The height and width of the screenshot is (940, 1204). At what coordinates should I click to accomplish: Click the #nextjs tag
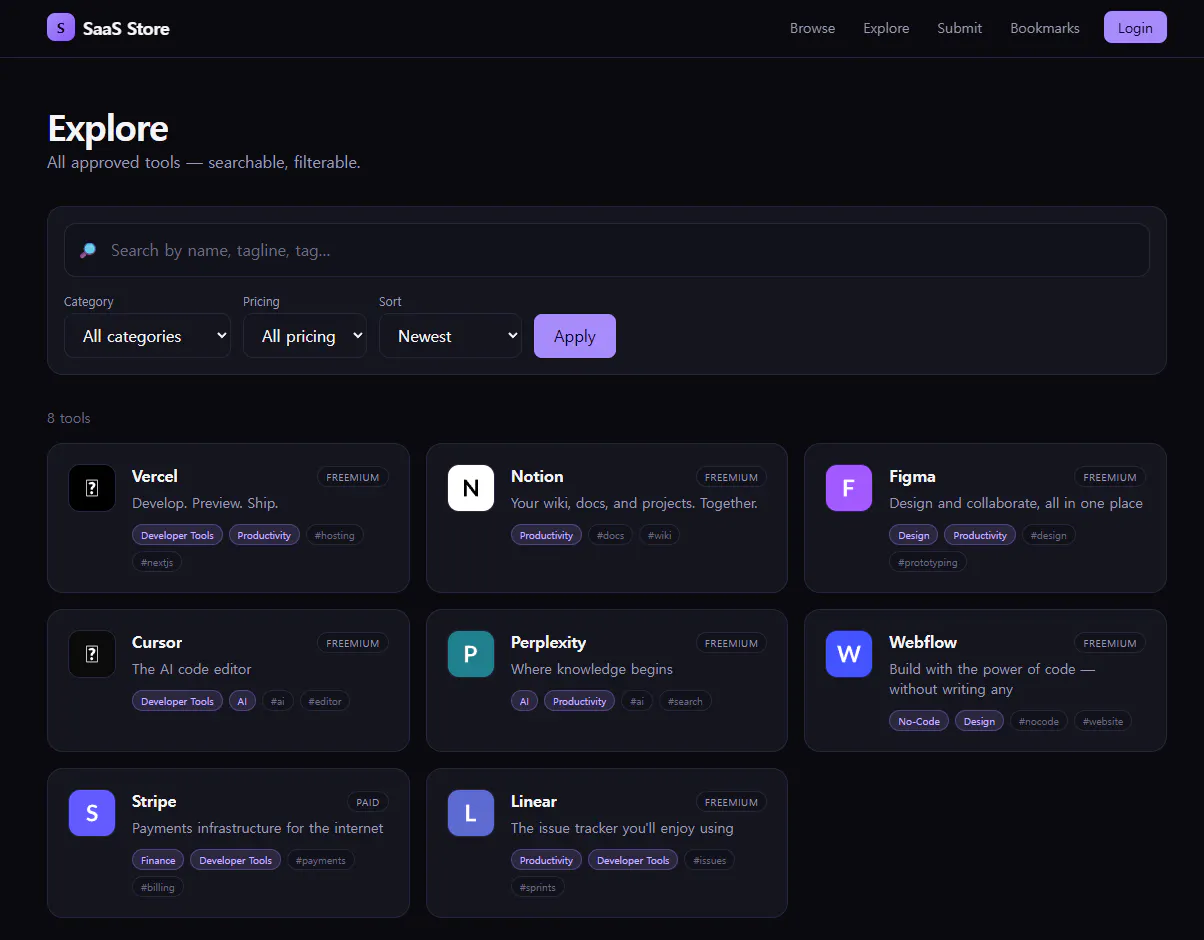pos(157,562)
